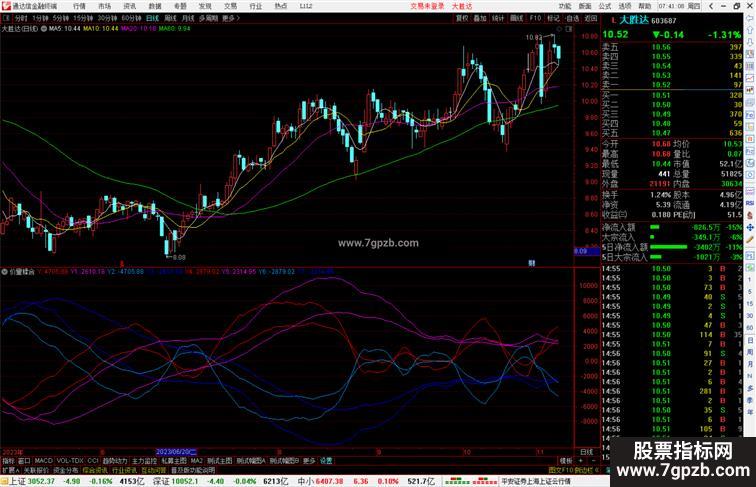Open the 热点 menu
Screen dimensions: 756x487
tap(281, 6)
